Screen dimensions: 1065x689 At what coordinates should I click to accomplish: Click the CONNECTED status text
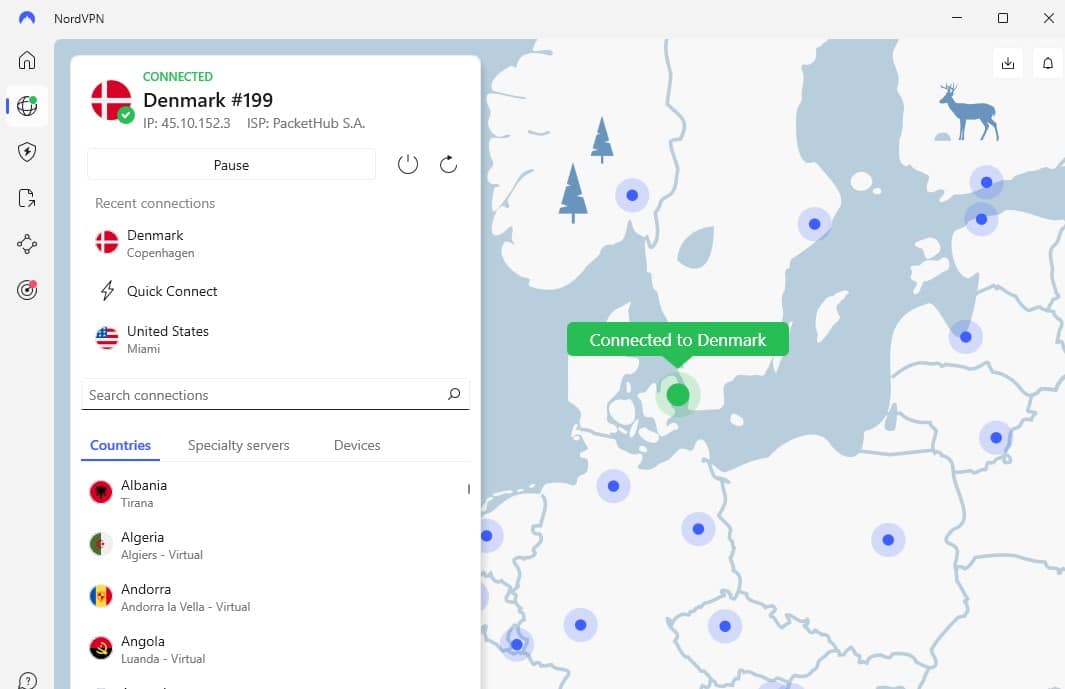(178, 77)
